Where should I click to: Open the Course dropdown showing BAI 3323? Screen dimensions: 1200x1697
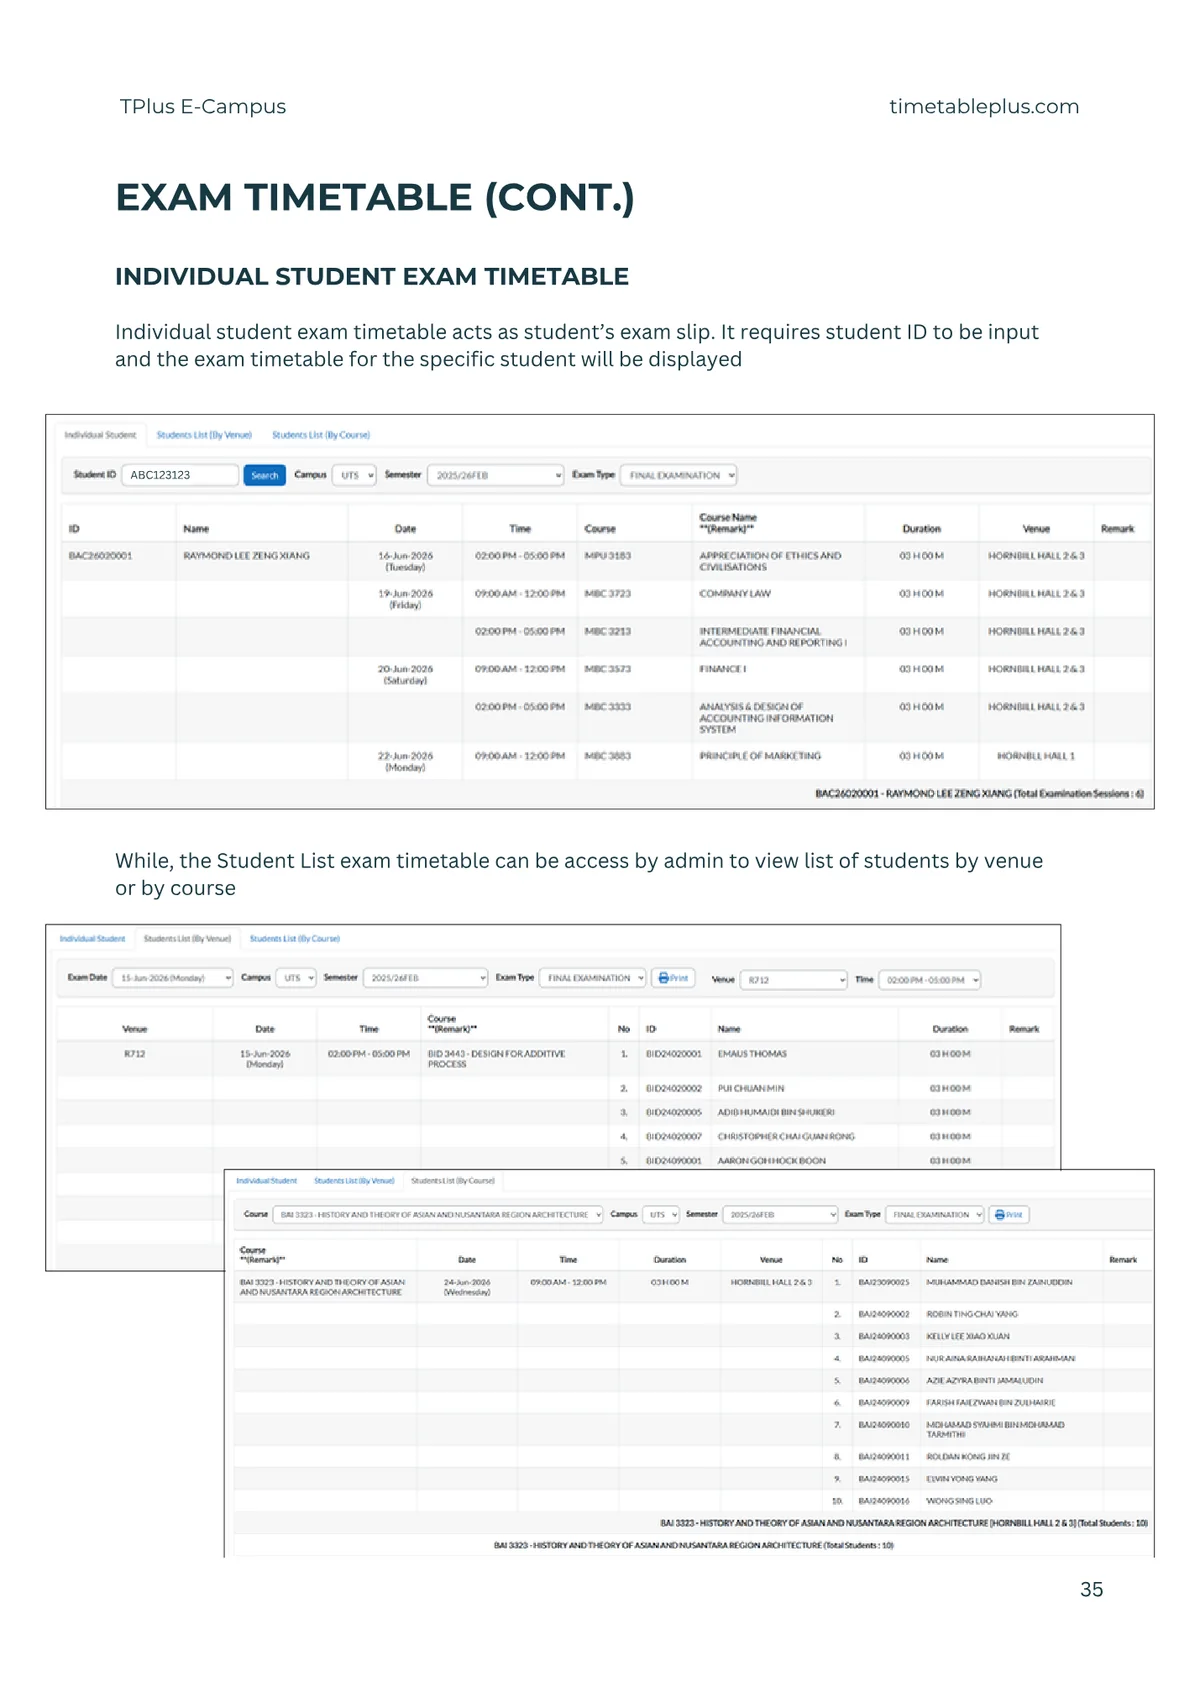(438, 1214)
